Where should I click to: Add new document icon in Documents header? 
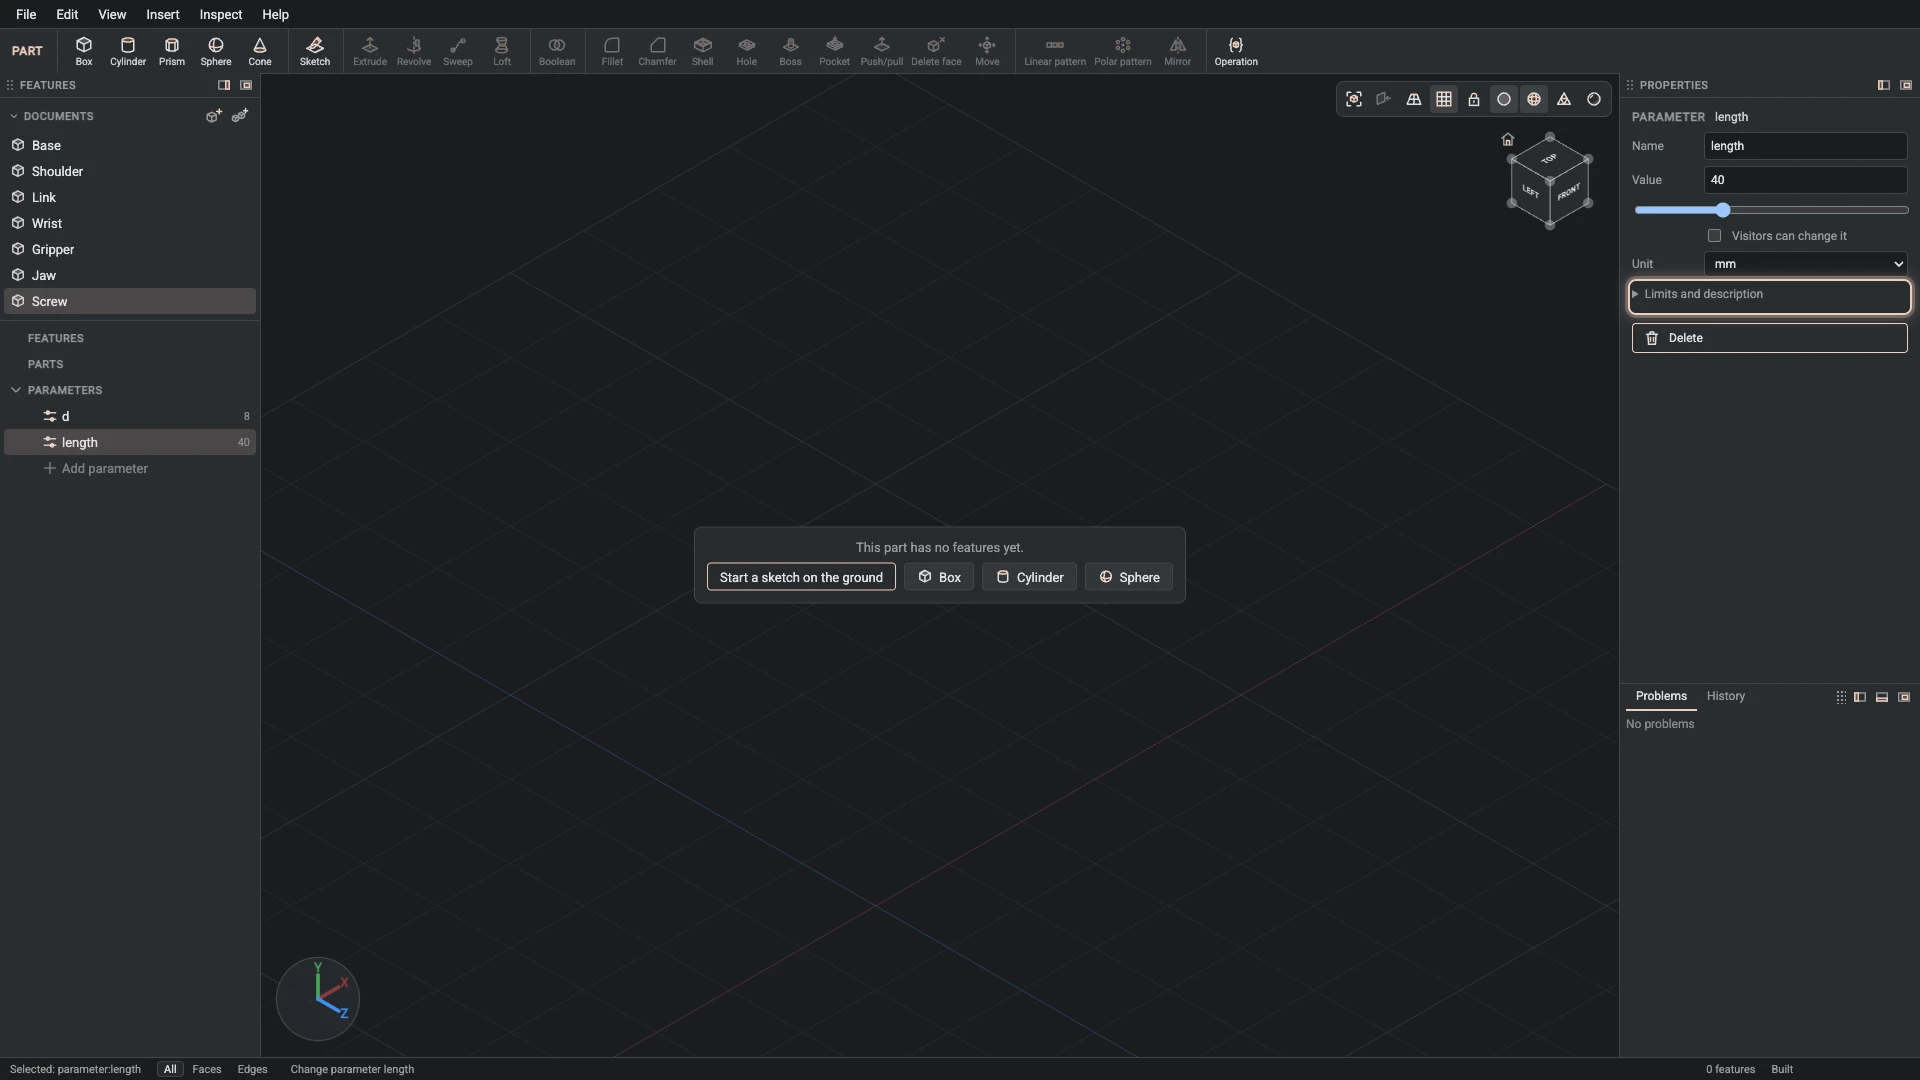point(213,116)
